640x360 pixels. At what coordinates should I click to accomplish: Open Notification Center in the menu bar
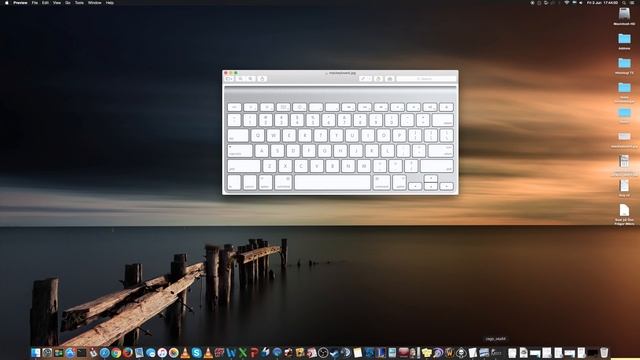tap(632, 2)
